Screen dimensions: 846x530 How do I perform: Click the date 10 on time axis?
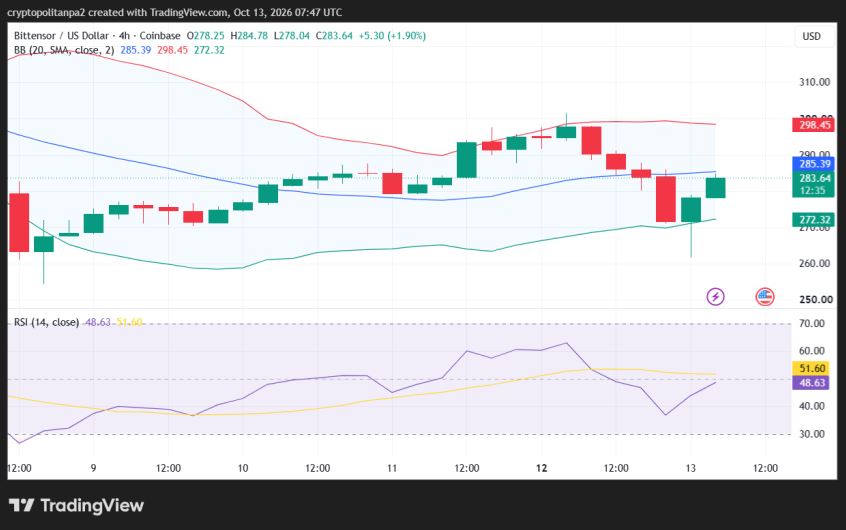(243, 468)
